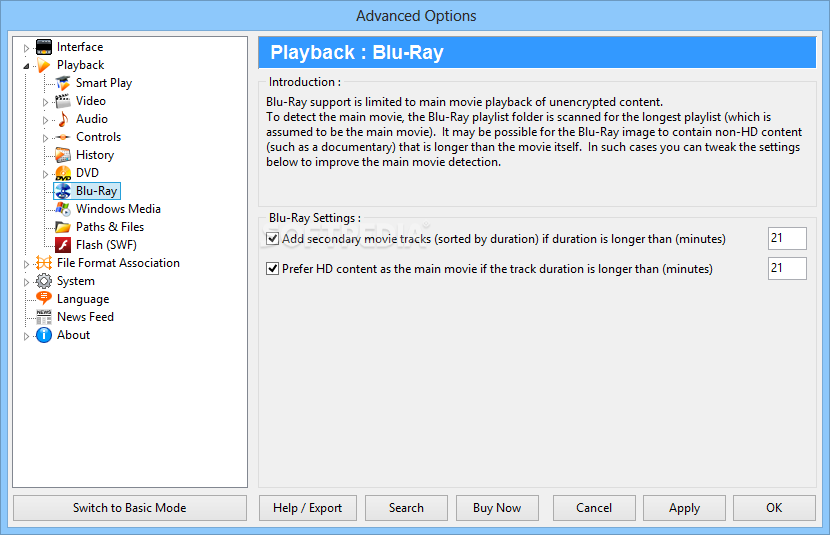Click the Blu-Ray disc icon
Screen dimensions: 830x535
click(63, 191)
